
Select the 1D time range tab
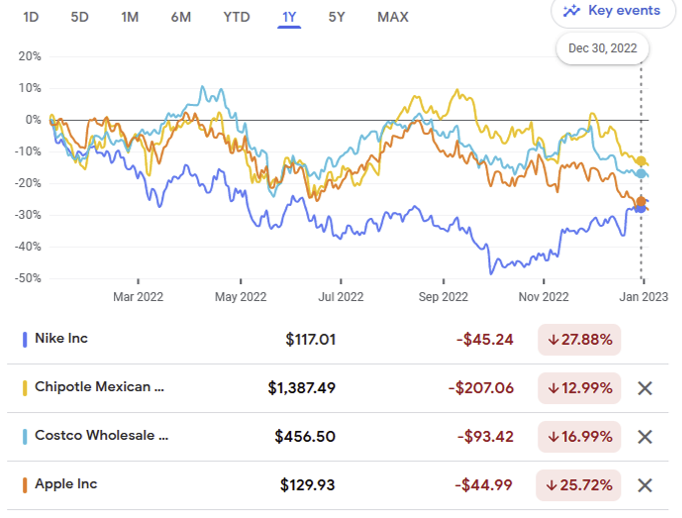coord(31,17)
